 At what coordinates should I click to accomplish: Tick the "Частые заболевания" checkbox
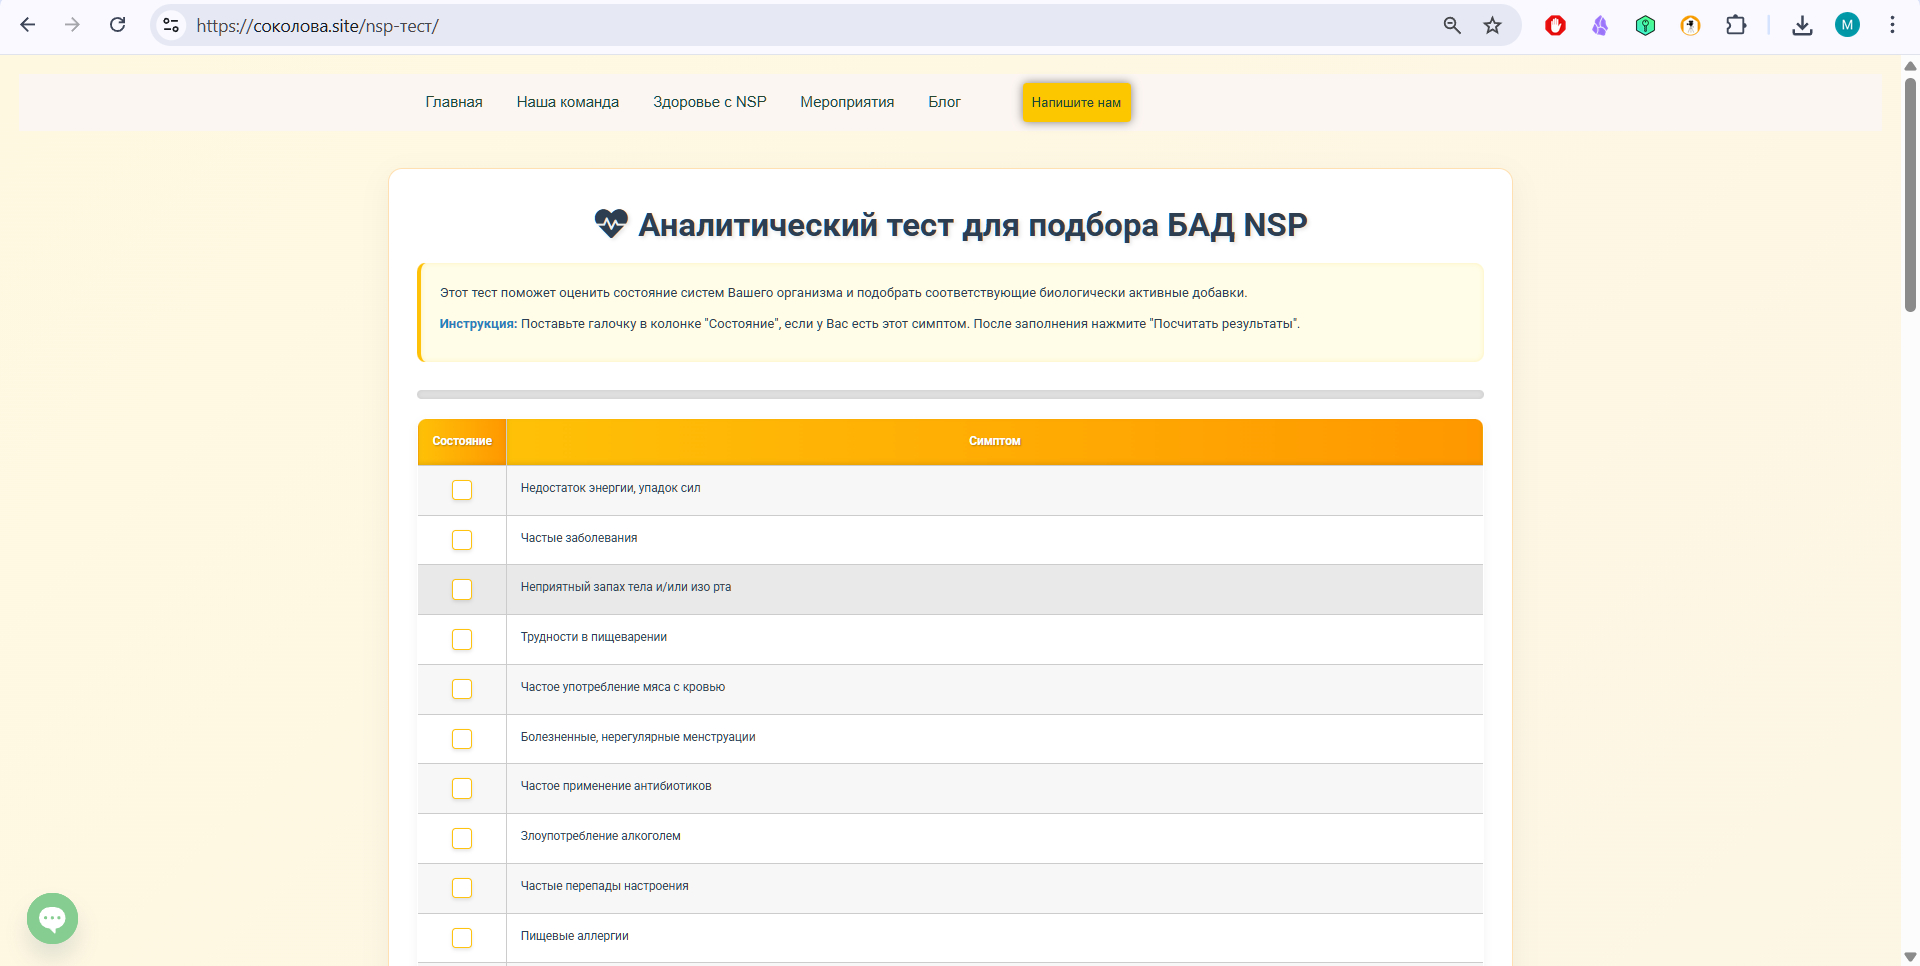(461, 540)
